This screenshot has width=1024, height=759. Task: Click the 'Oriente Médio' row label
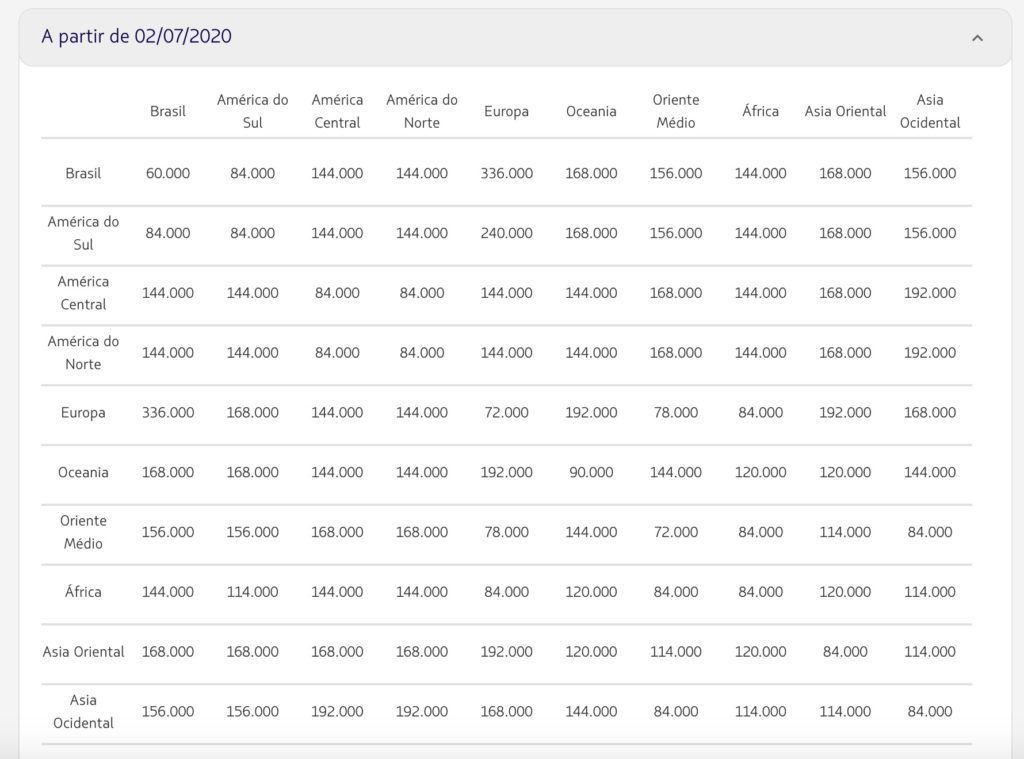coord(83,532)
